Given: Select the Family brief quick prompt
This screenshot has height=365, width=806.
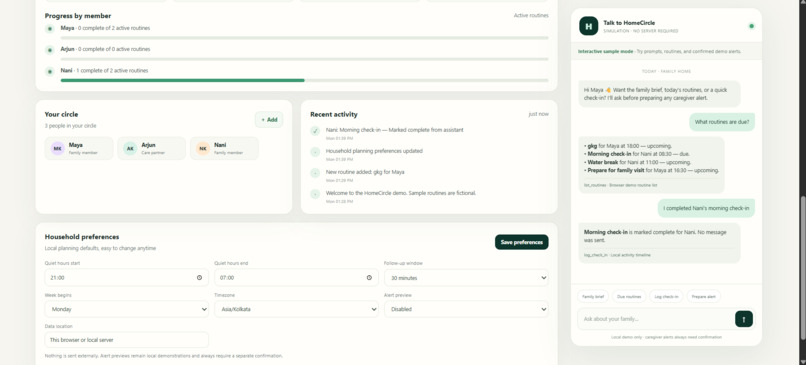Looking at the screenshot, I should (x=593, y=297).
